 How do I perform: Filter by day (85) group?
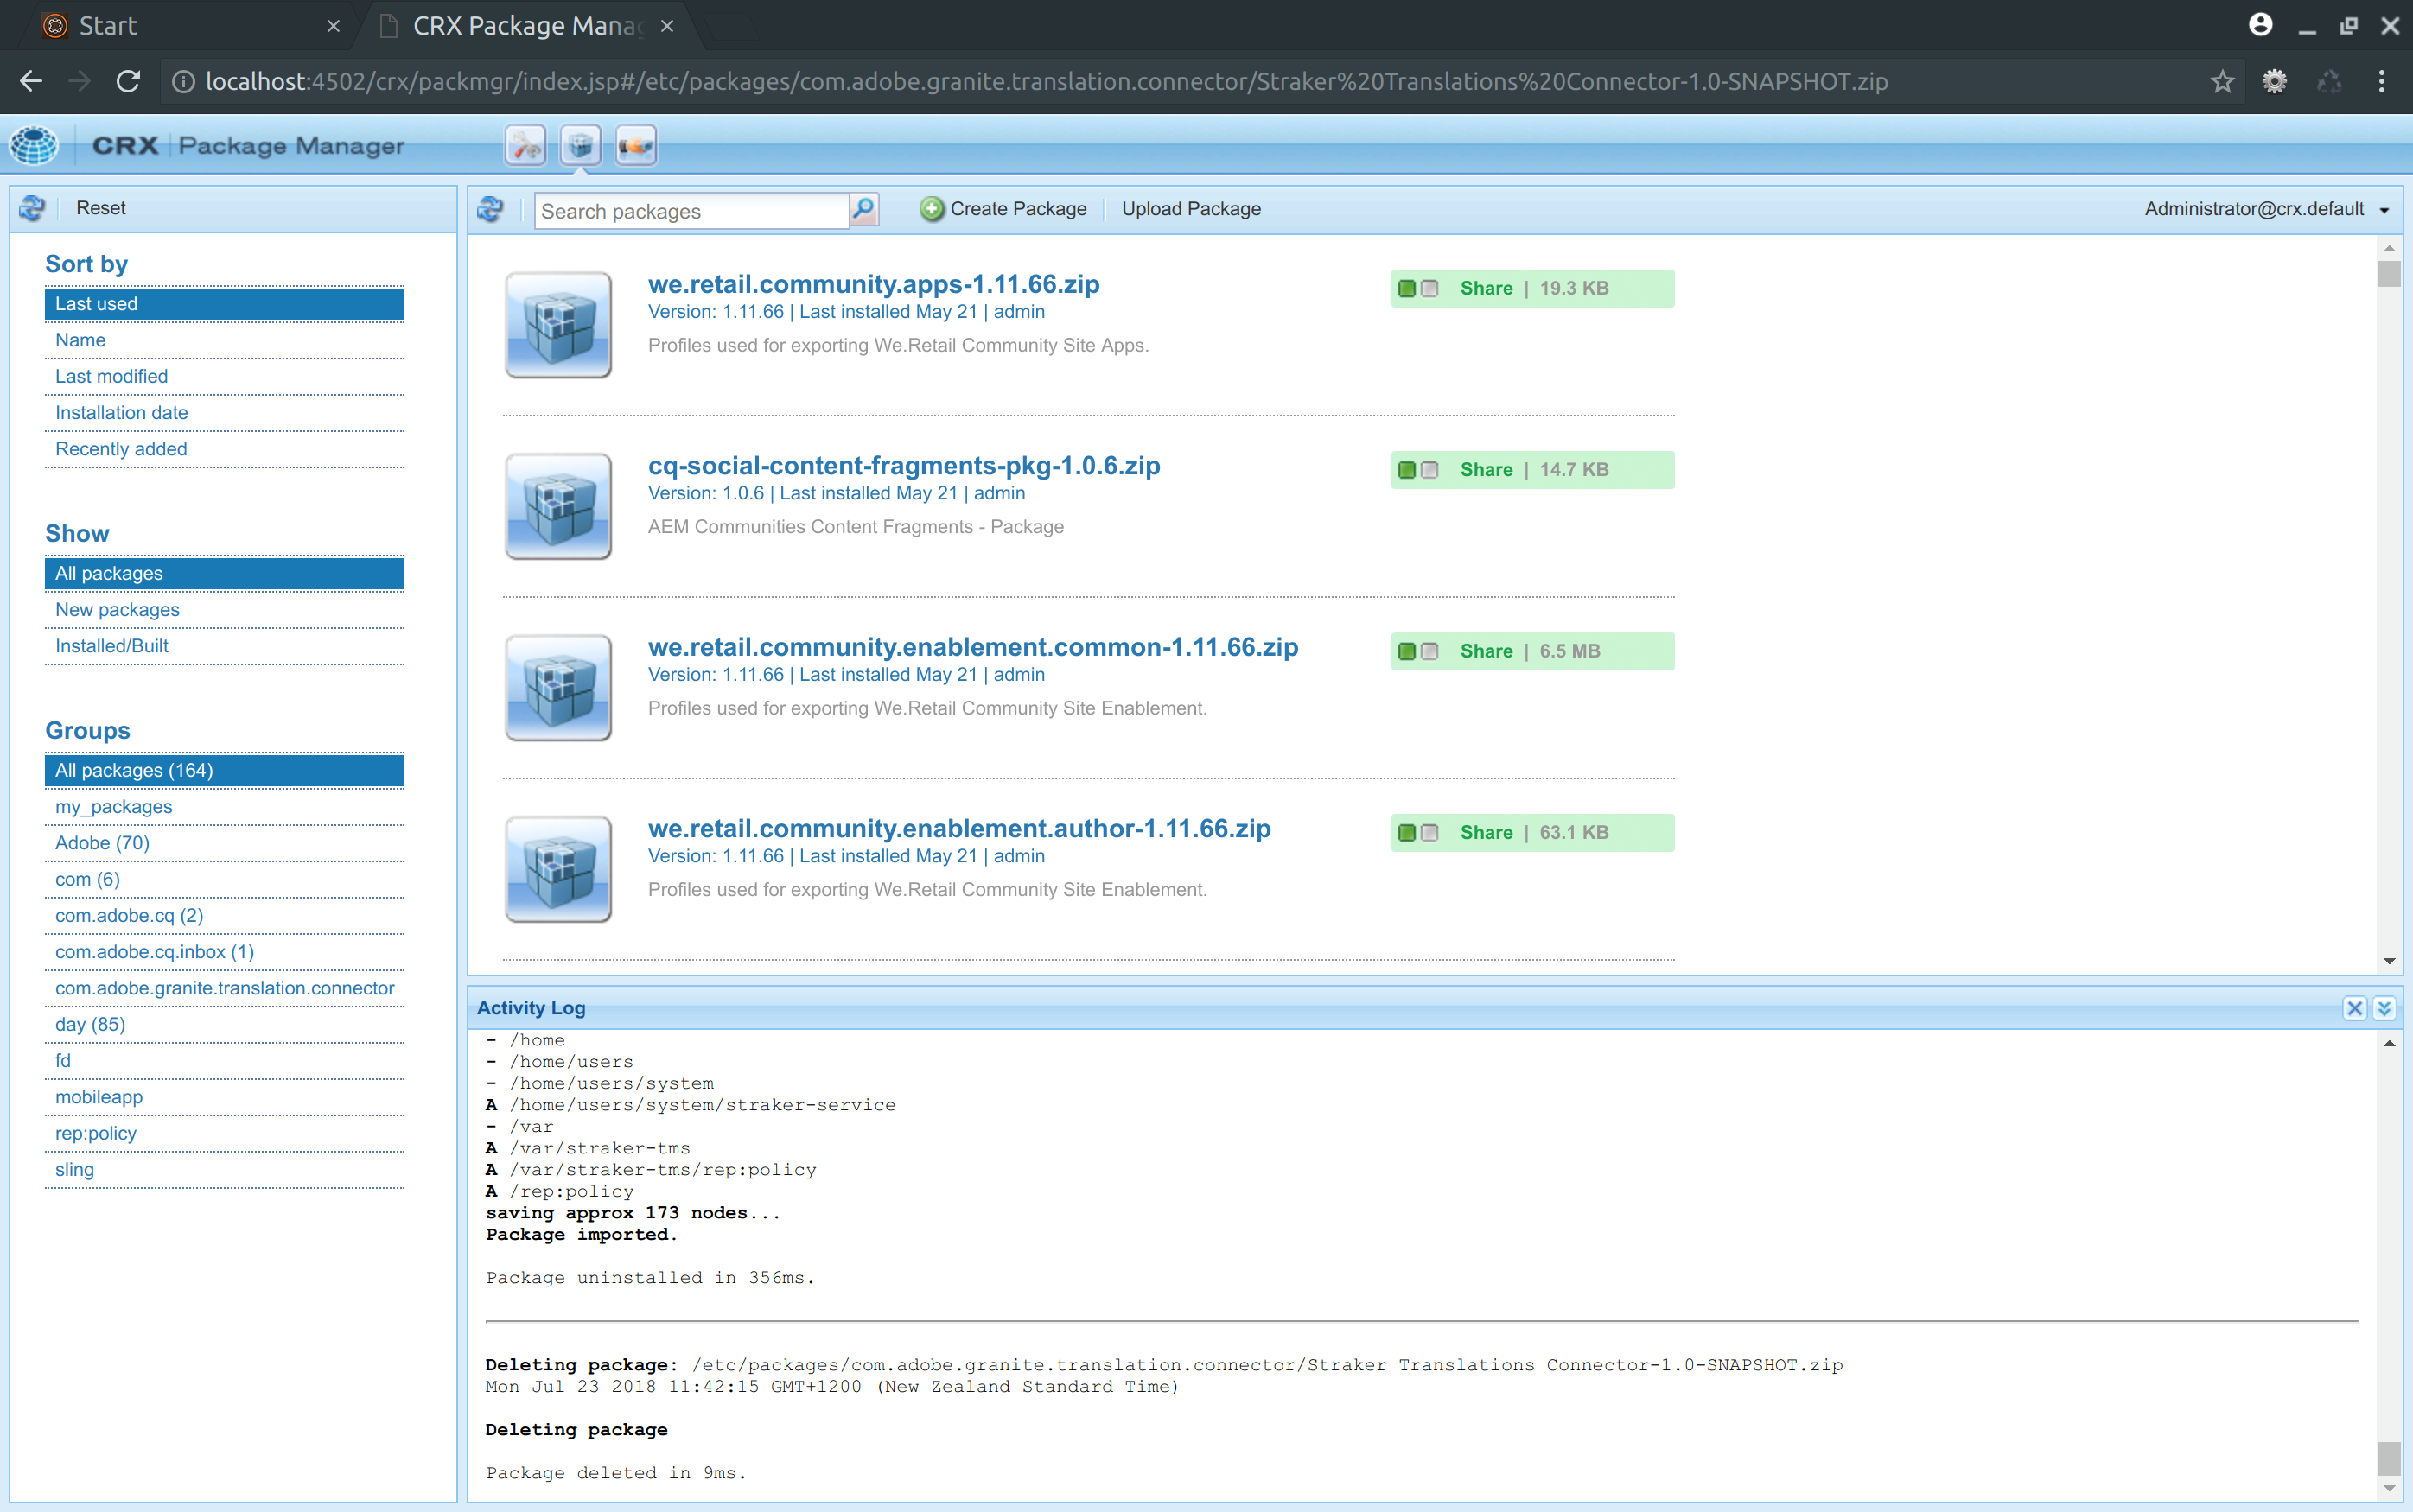click(x=225, y=1025)
